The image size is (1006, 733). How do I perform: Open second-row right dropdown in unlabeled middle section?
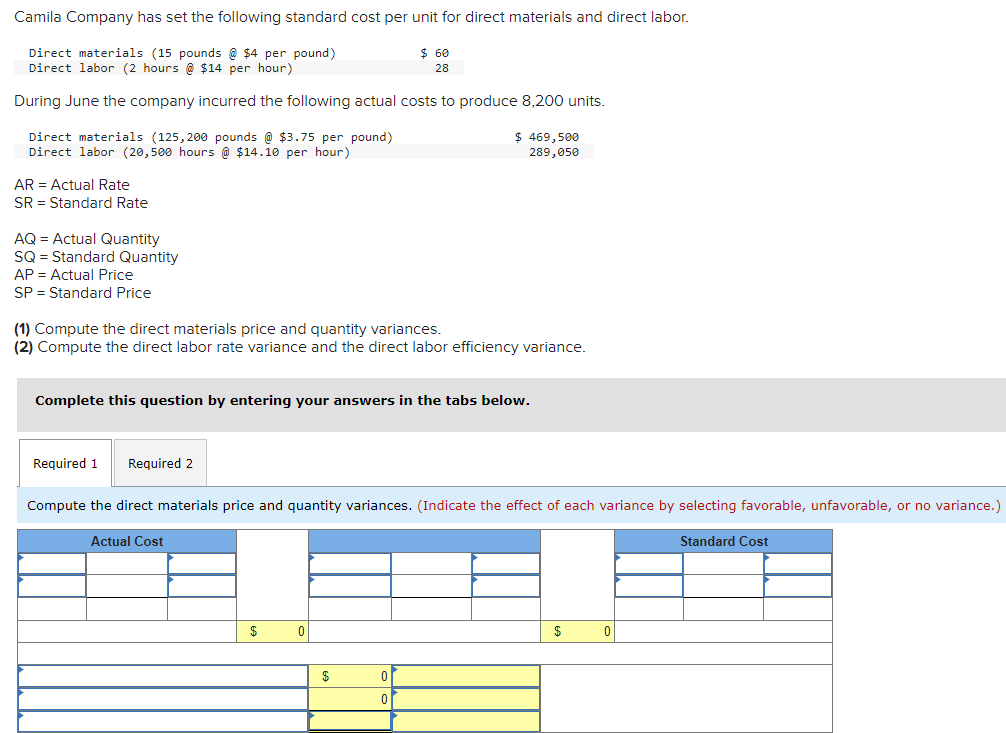tap(506, 585)
